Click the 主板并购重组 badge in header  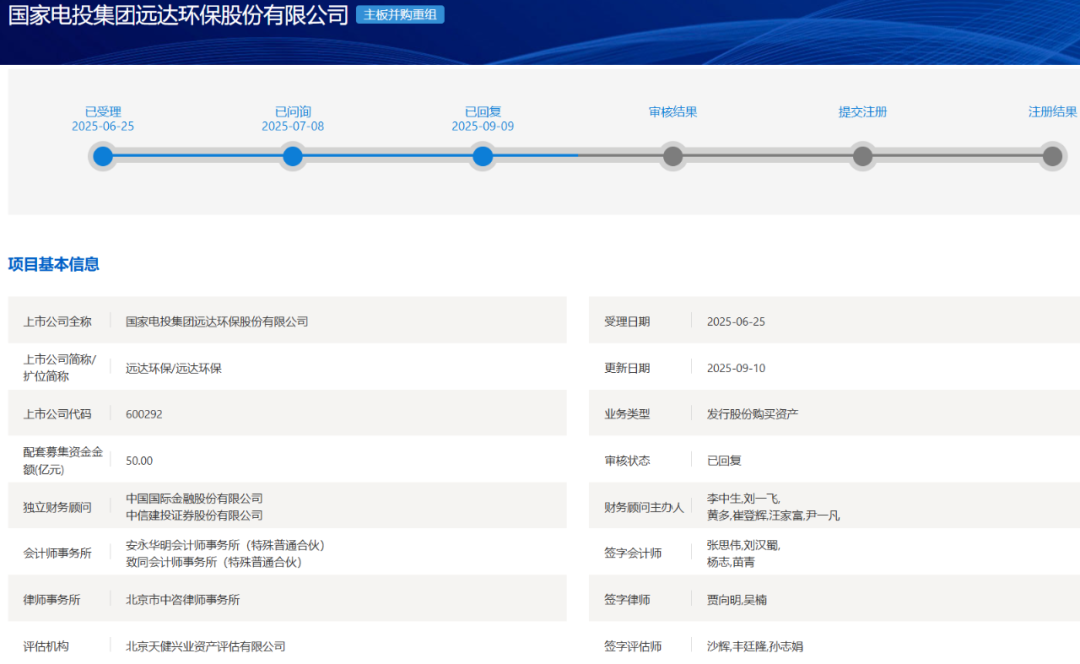pos(400,15)
